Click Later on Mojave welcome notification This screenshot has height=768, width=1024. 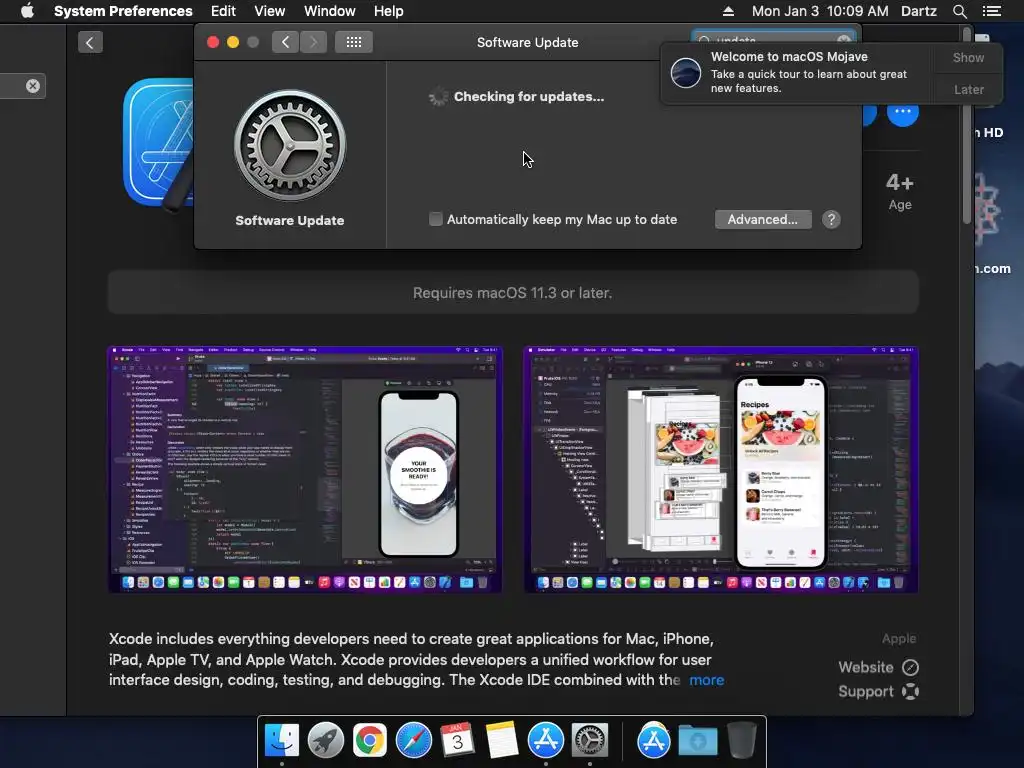(x=968, y=89)
